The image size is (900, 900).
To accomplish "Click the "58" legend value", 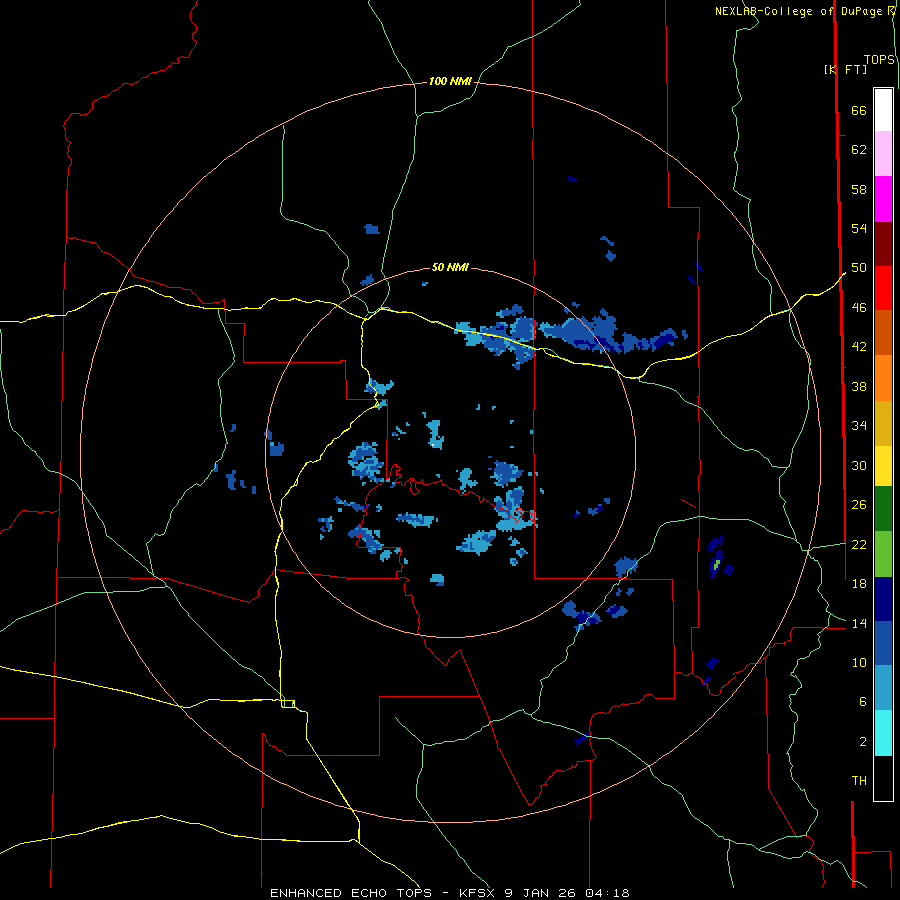I will click(859, 189).
